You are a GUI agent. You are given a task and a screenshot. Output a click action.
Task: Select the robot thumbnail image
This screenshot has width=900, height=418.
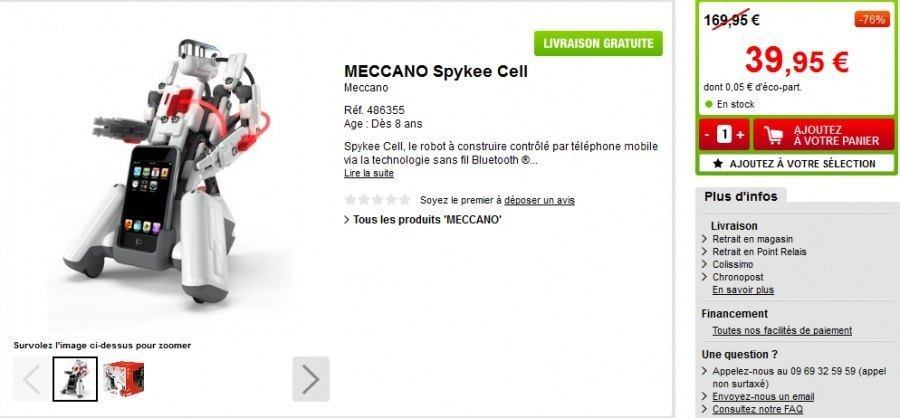coord(75,379)
